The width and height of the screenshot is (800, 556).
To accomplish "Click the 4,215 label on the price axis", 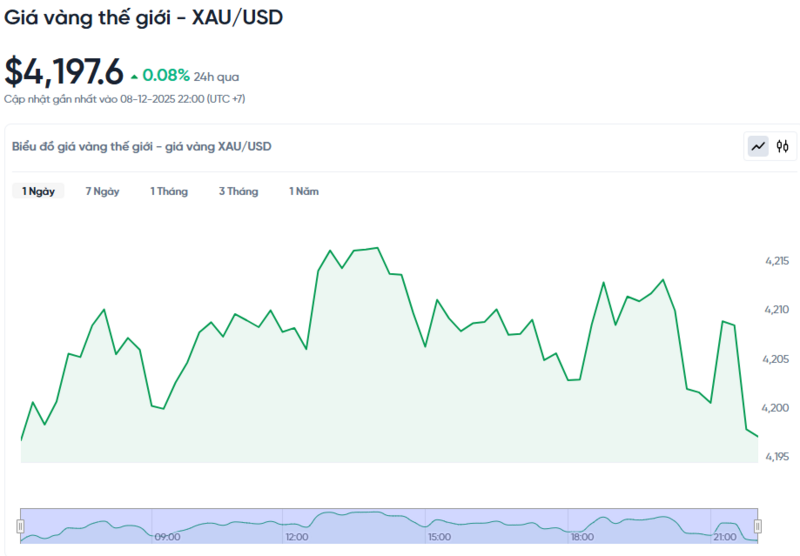I will (777, 261).
